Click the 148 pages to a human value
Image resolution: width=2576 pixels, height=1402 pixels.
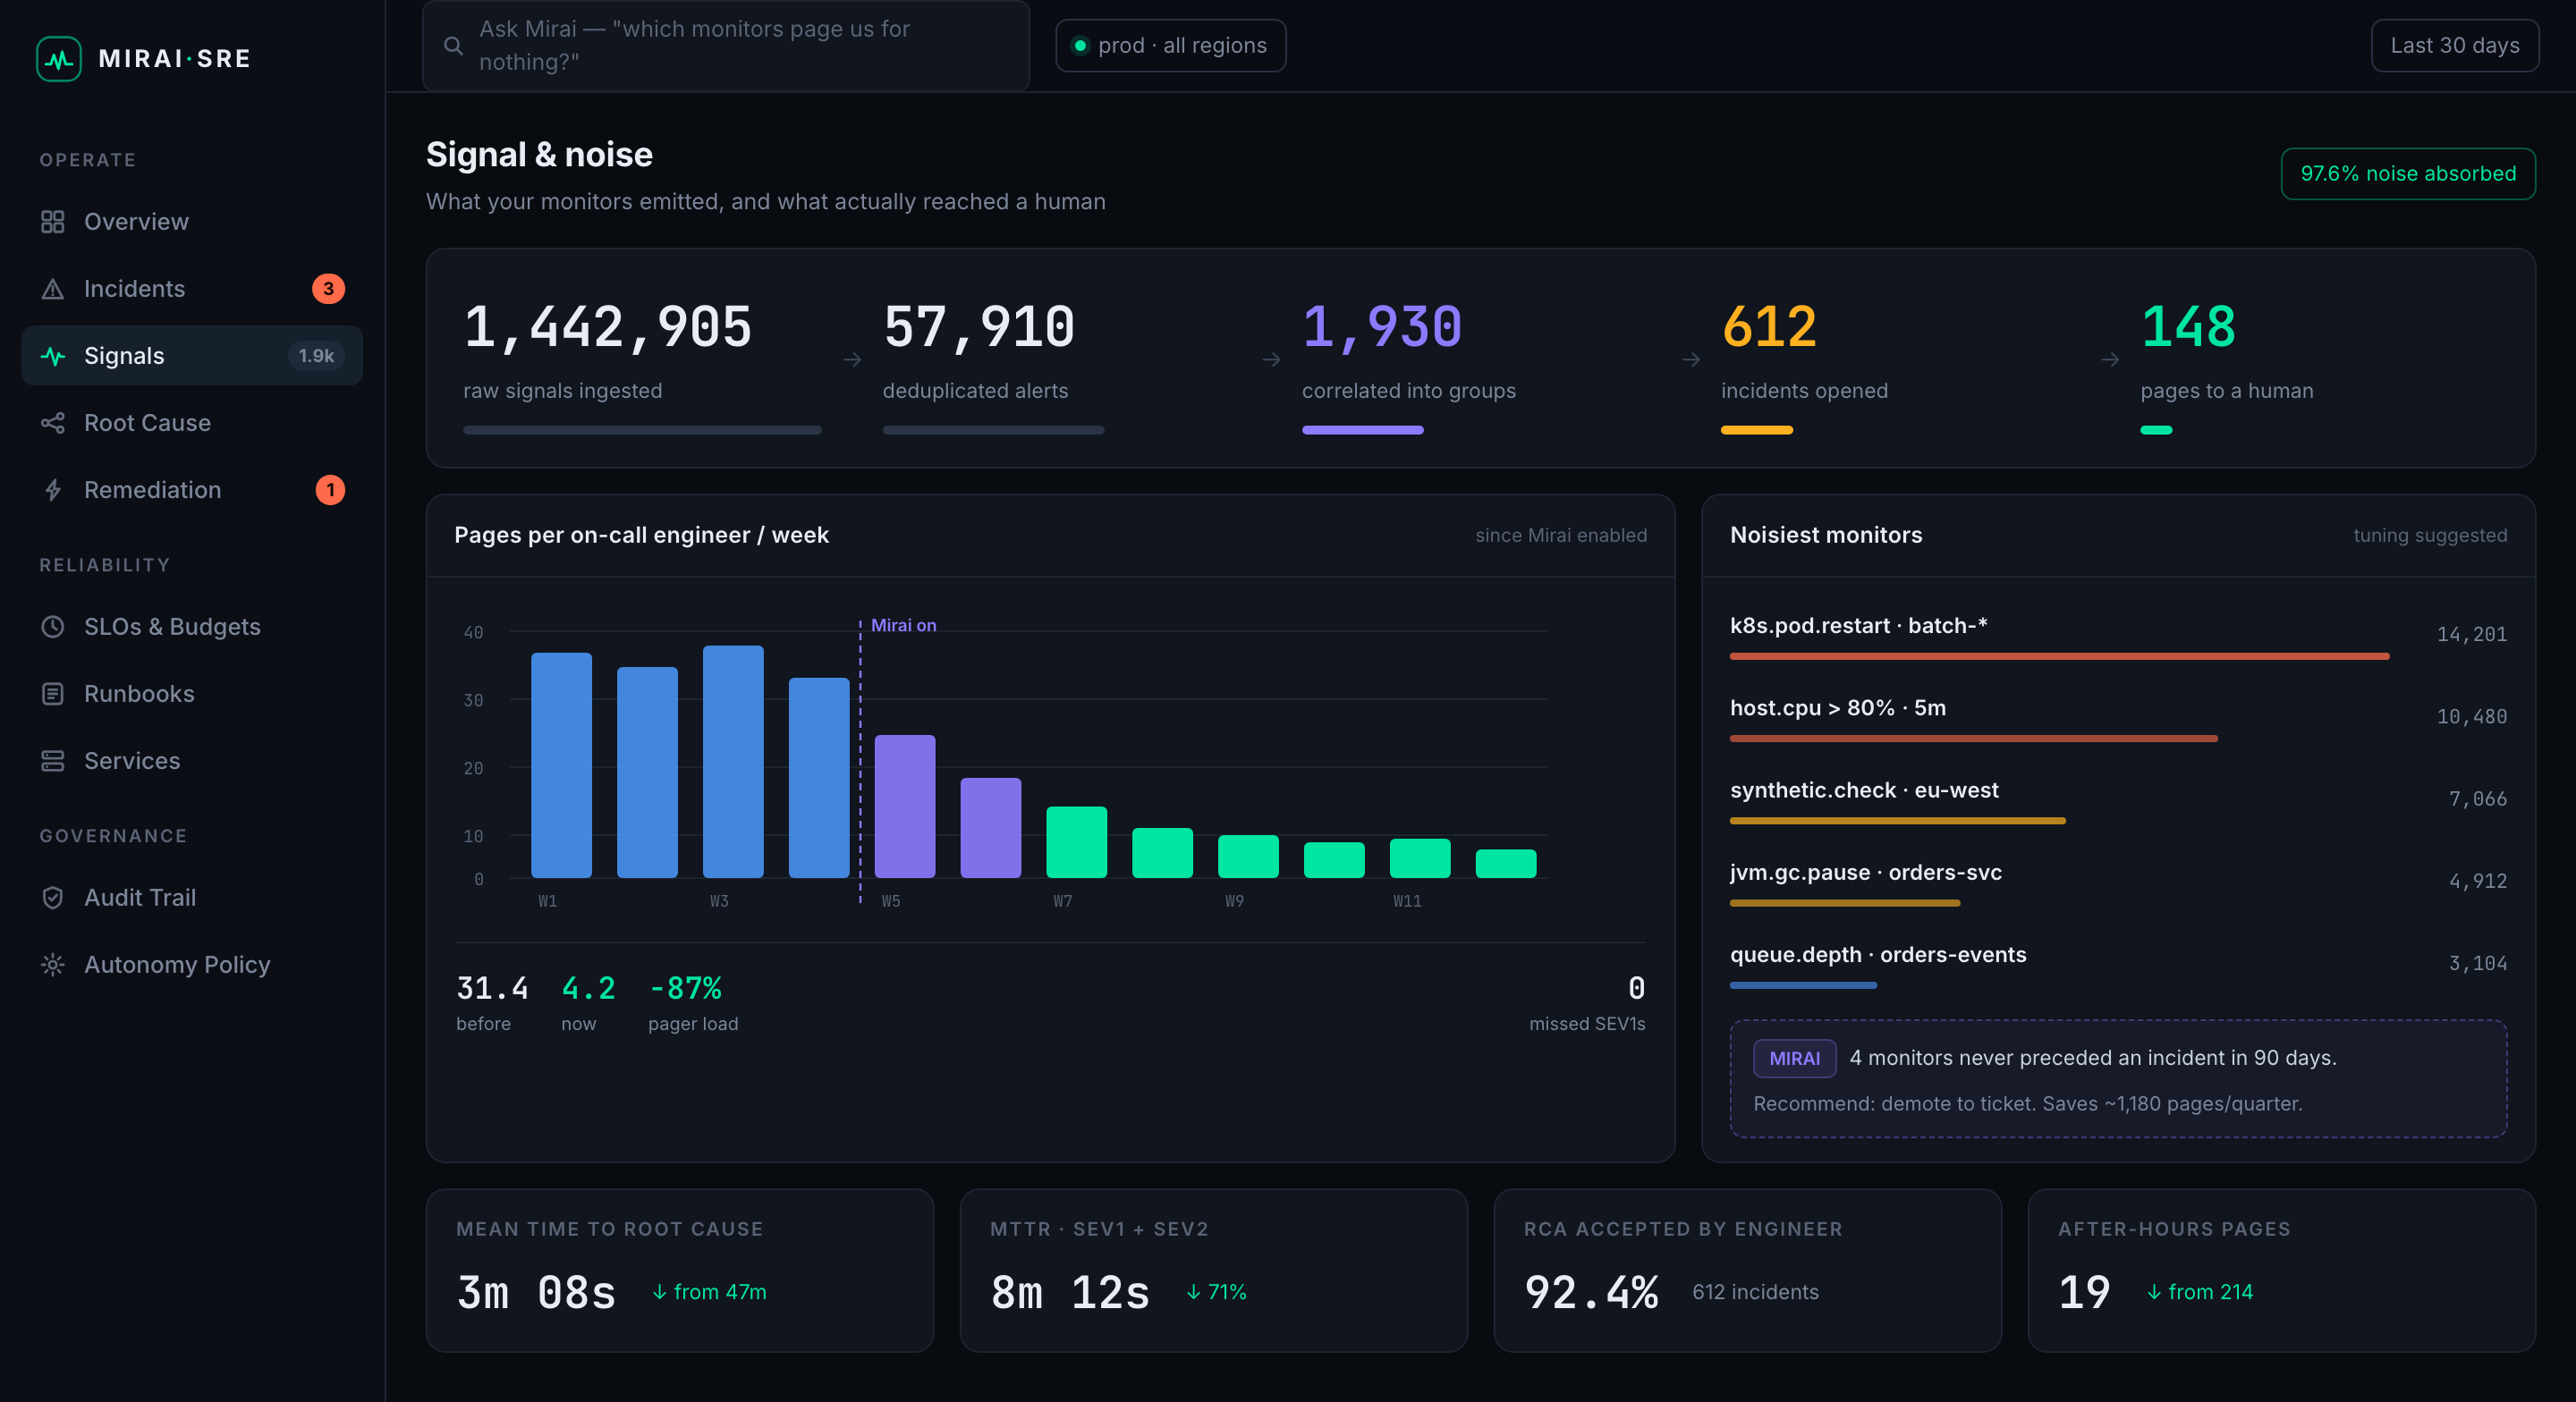point(2188,327)
